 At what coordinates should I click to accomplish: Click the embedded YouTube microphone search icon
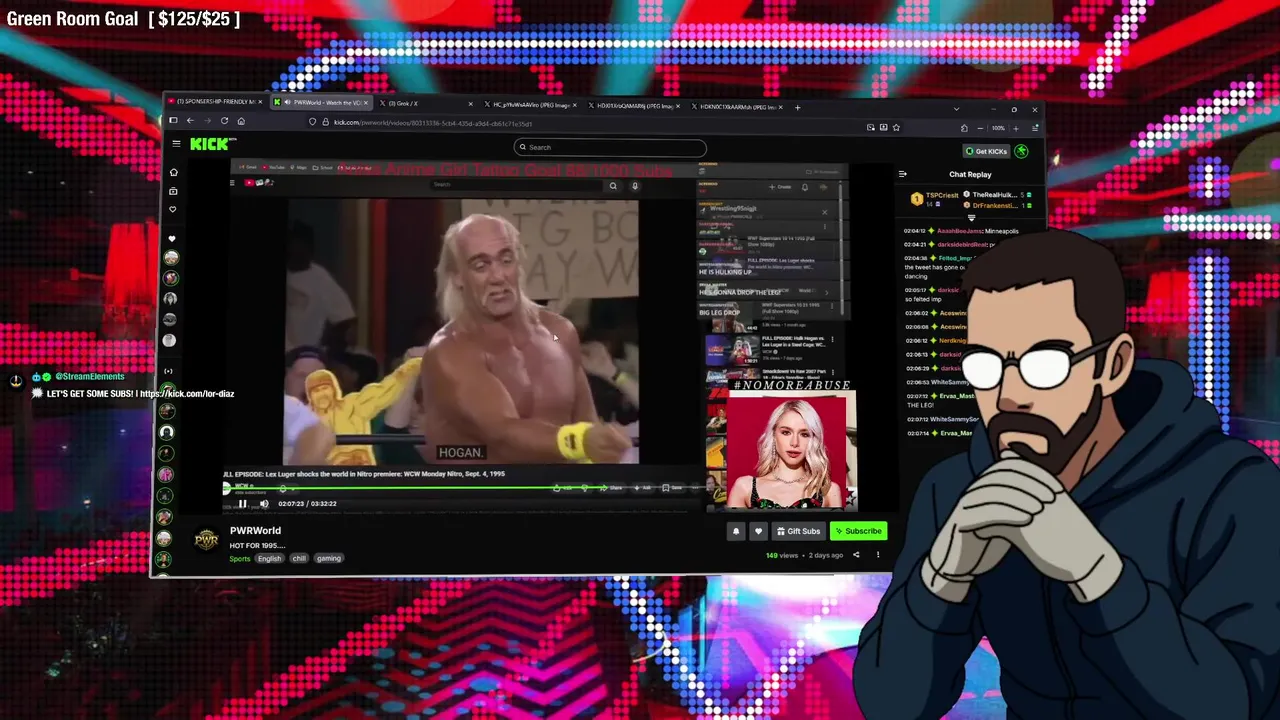(634, 186)
